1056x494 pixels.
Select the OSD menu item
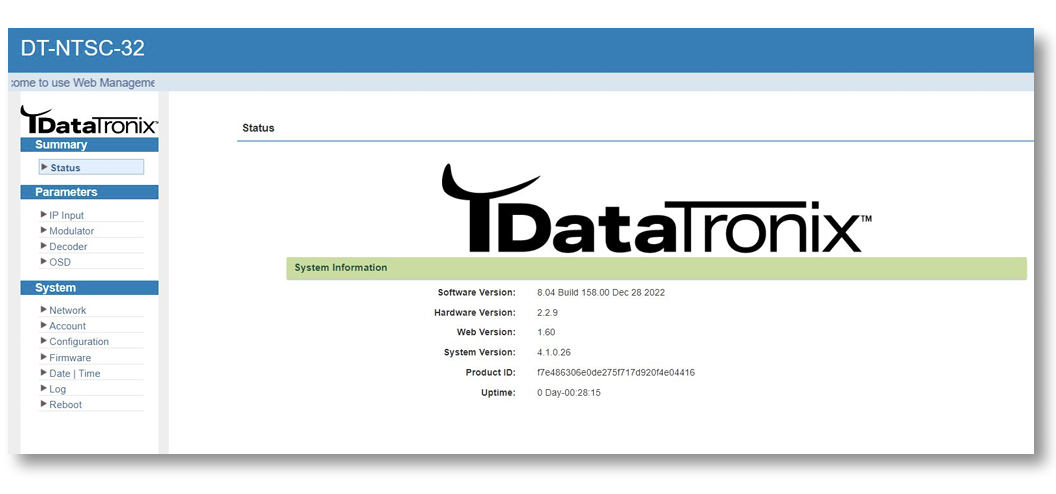(x=60, y=262)
